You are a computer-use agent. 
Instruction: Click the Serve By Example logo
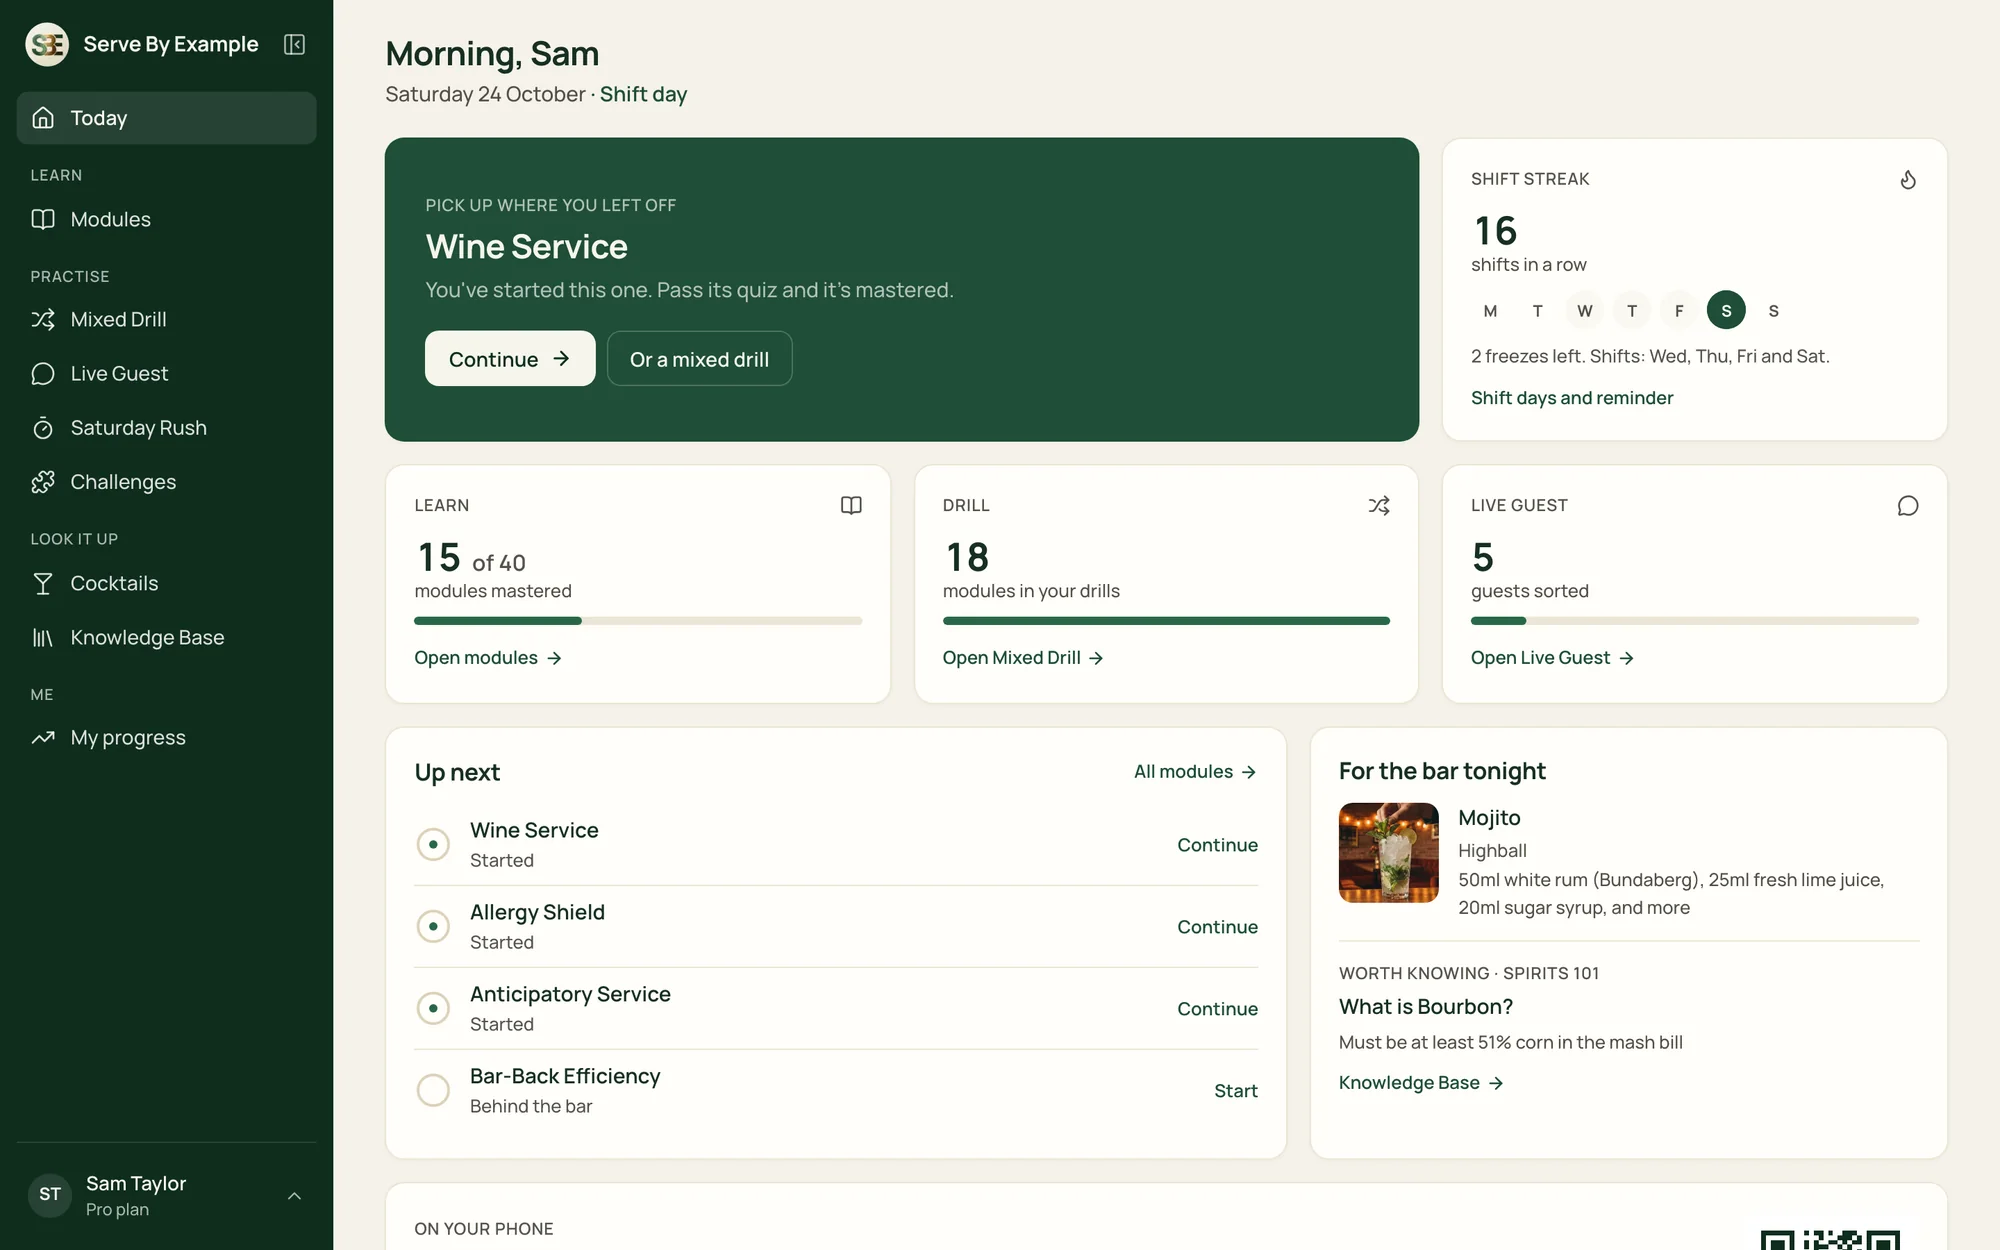tap(47, 44)
